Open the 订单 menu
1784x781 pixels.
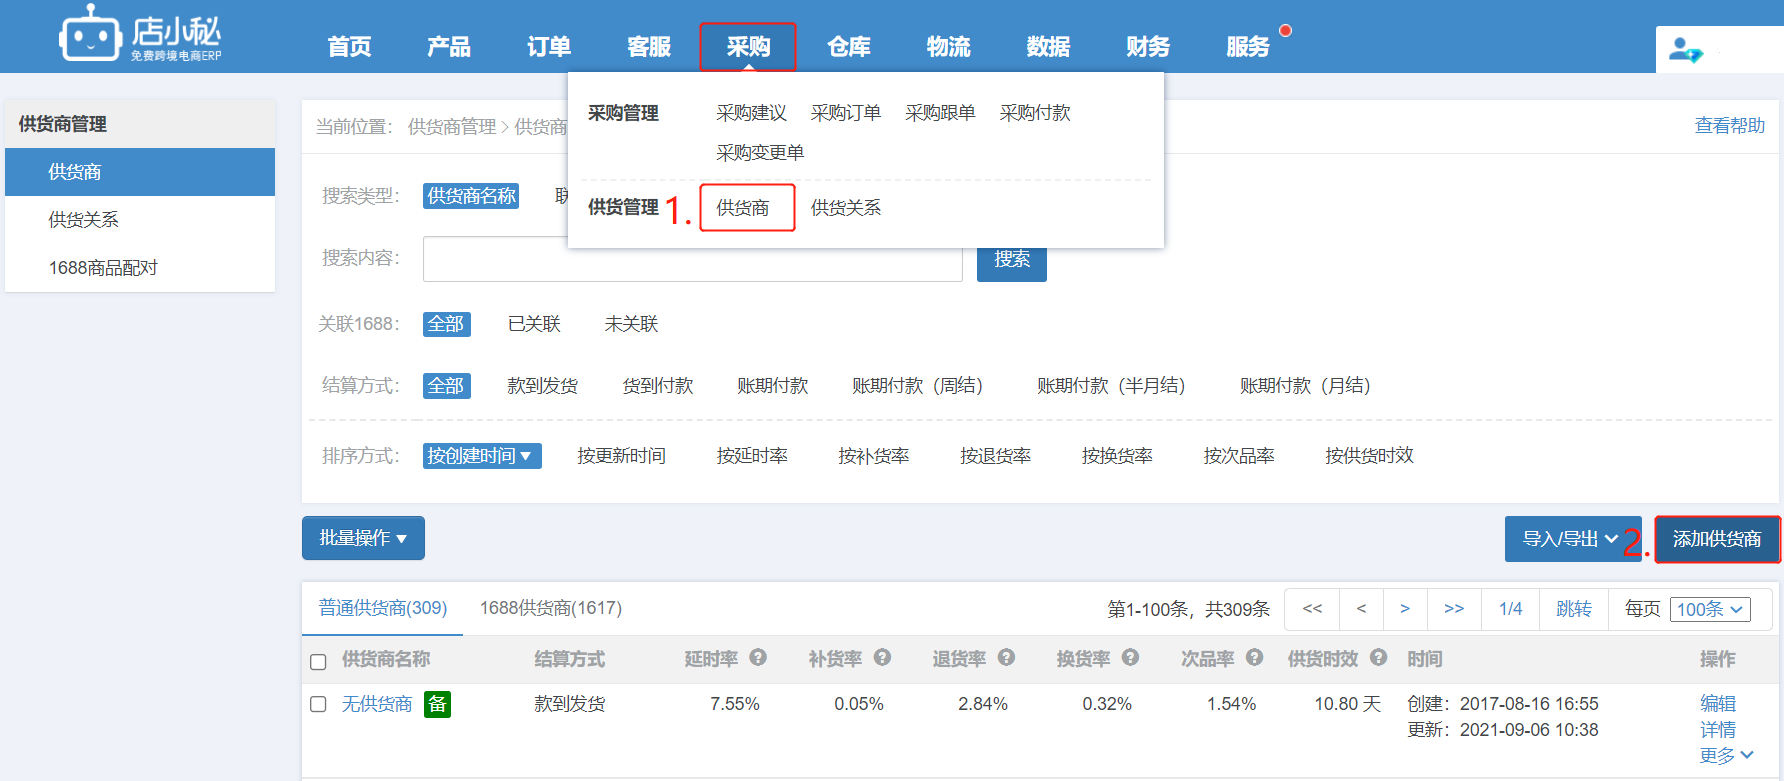coord(549,47)
